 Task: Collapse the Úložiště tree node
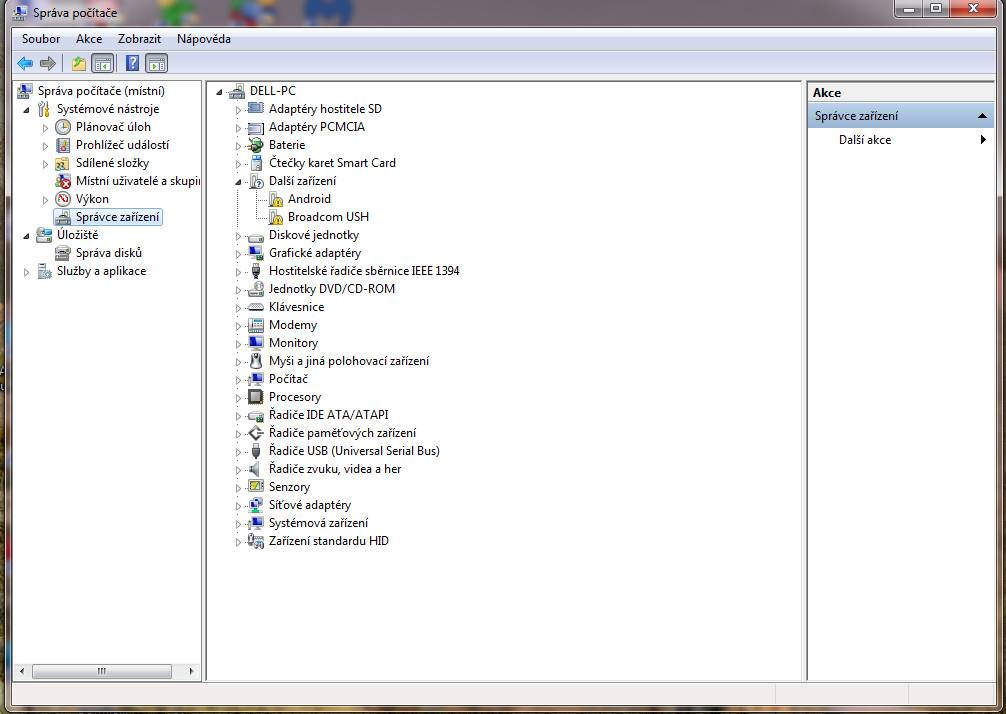(26, 236)
